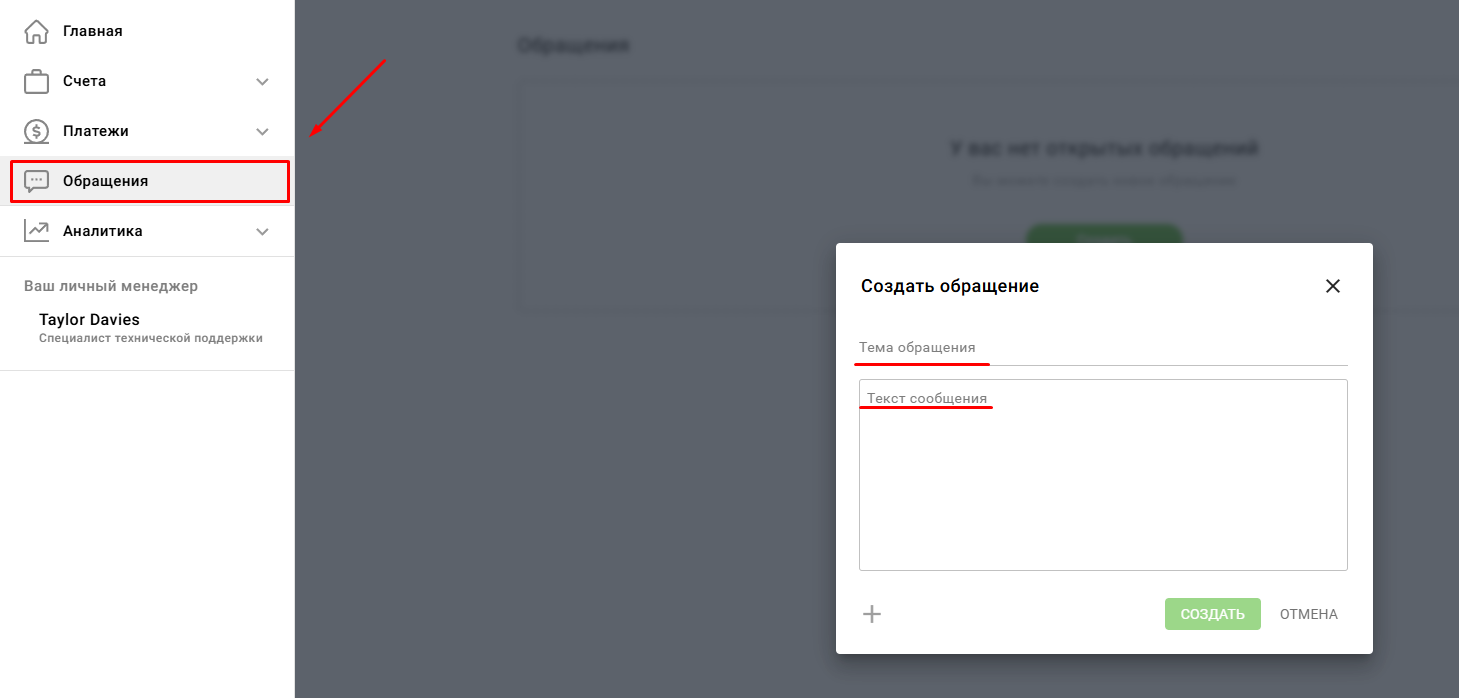1459x698 pixels.
Task: Open the Платежи menu label
Action: point(95,131)
